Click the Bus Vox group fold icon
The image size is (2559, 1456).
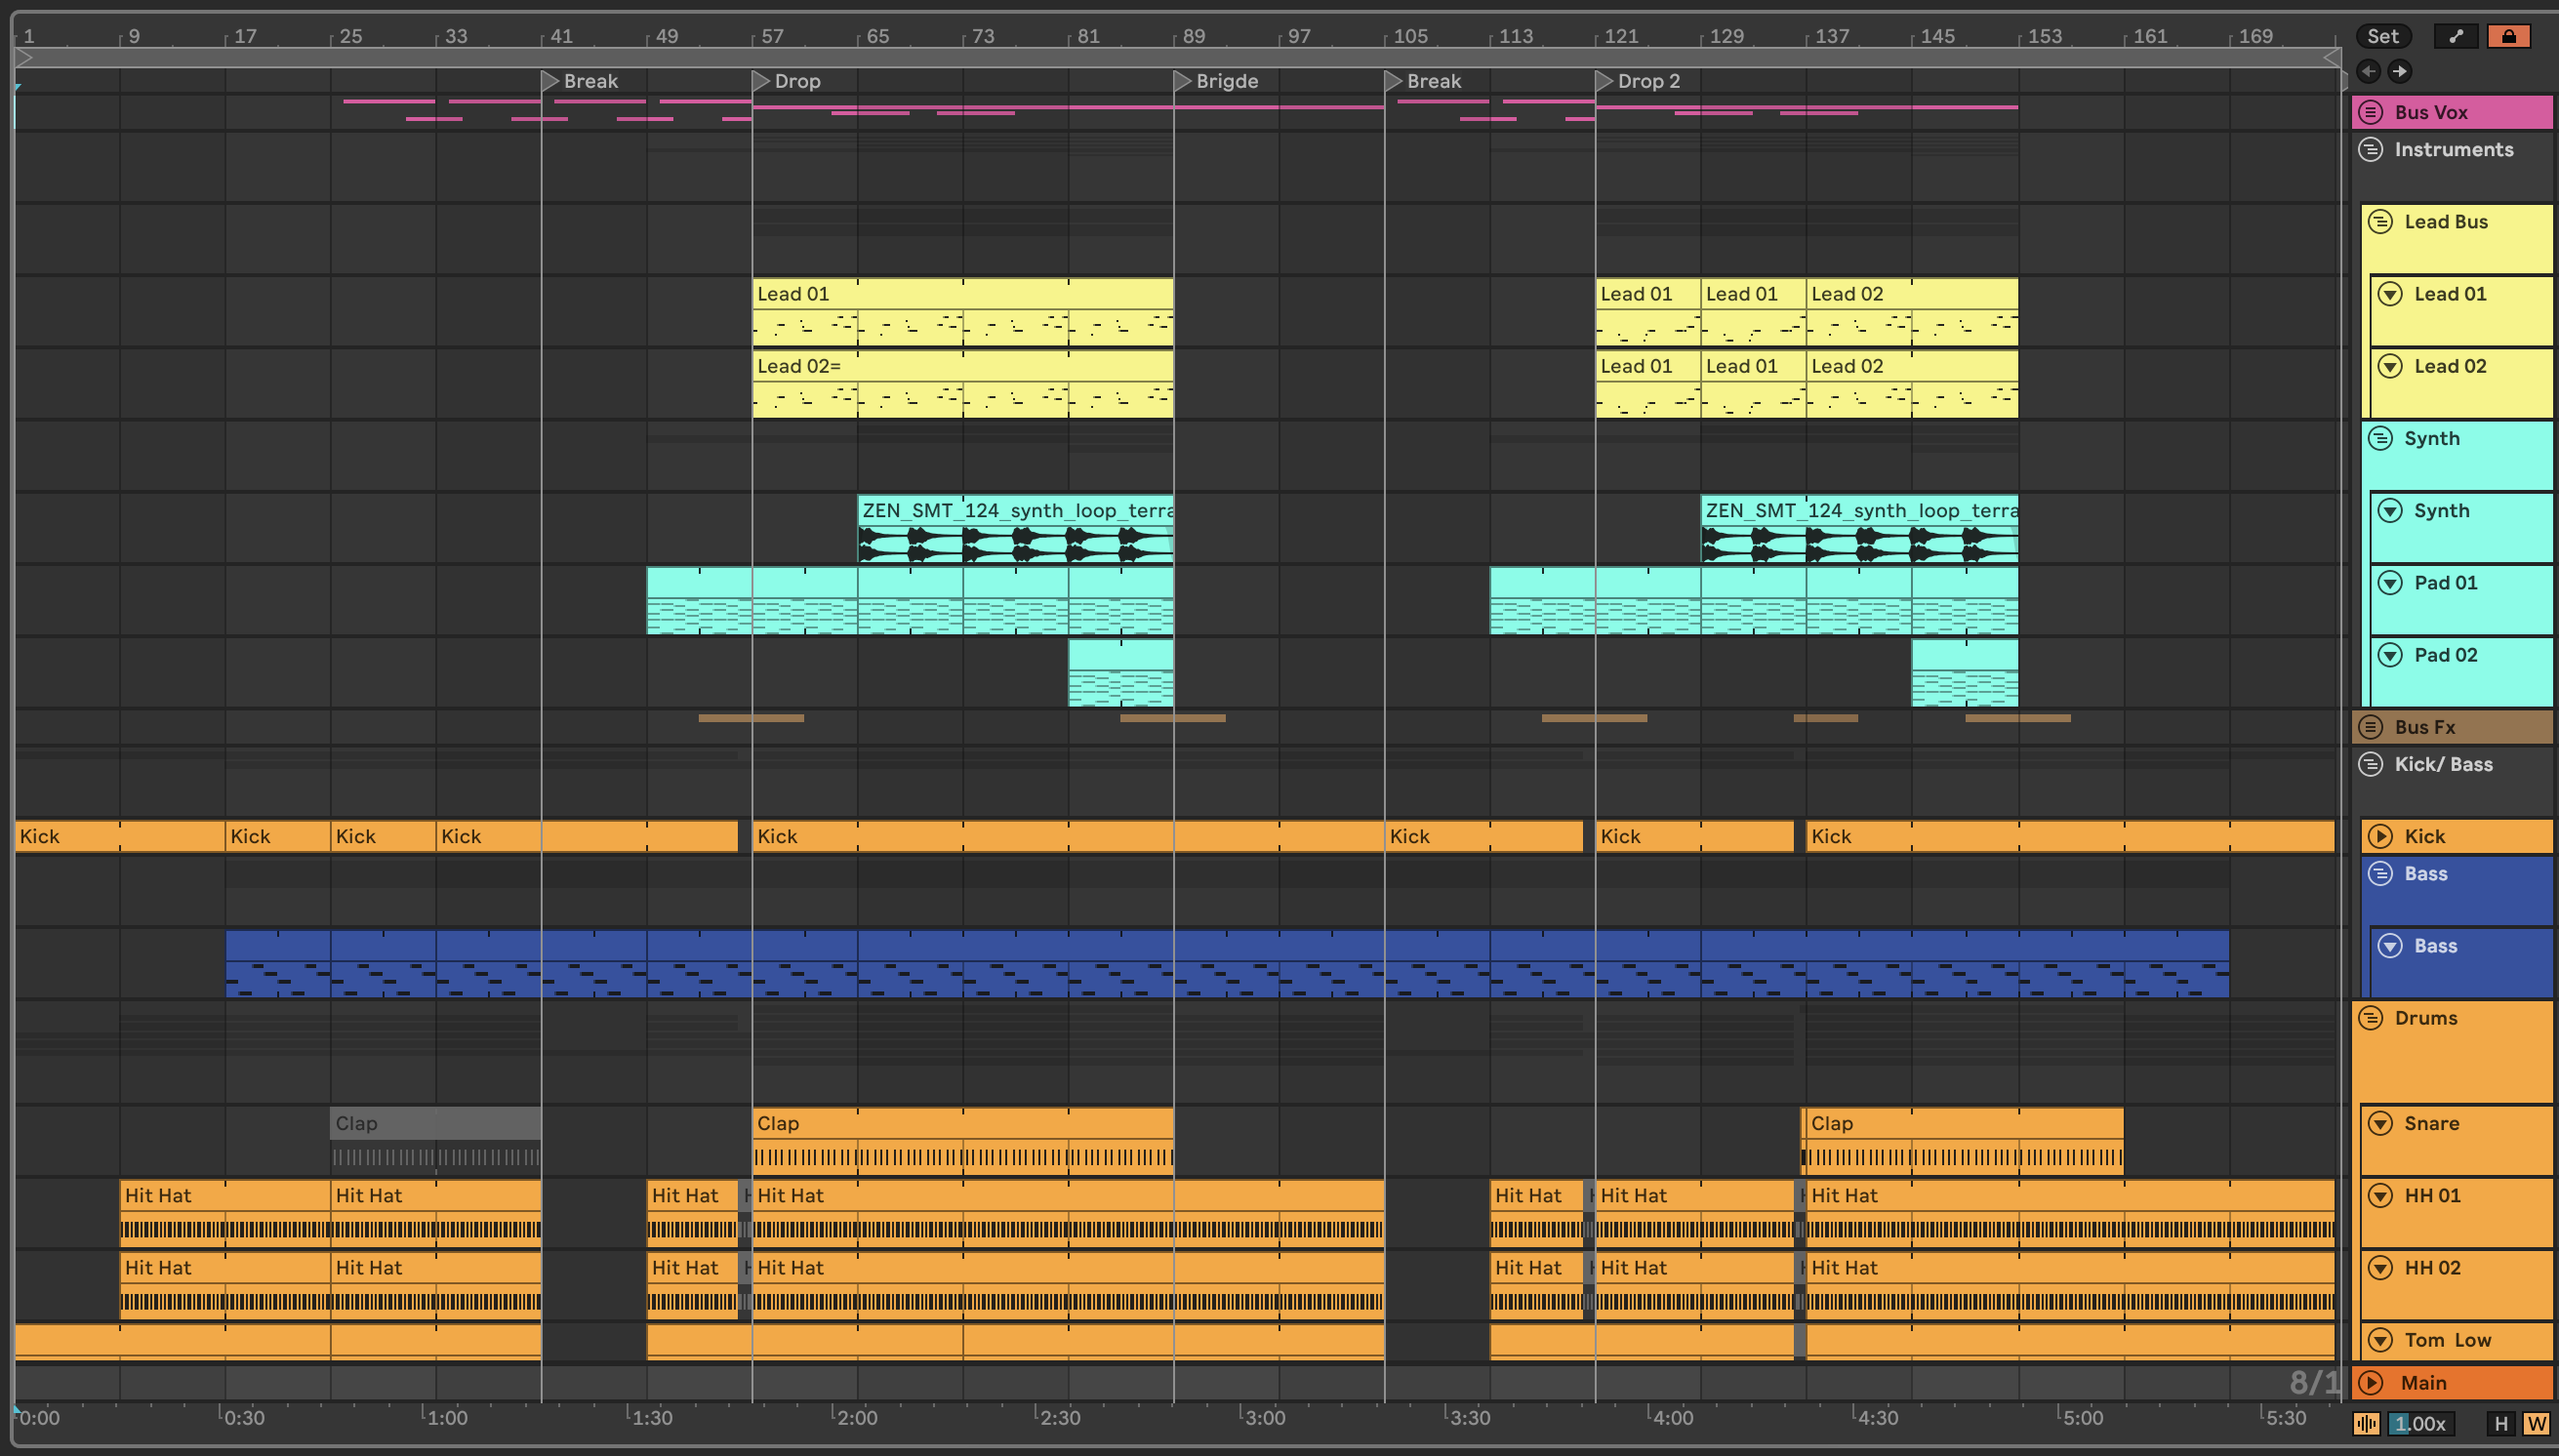[2370, 112]
